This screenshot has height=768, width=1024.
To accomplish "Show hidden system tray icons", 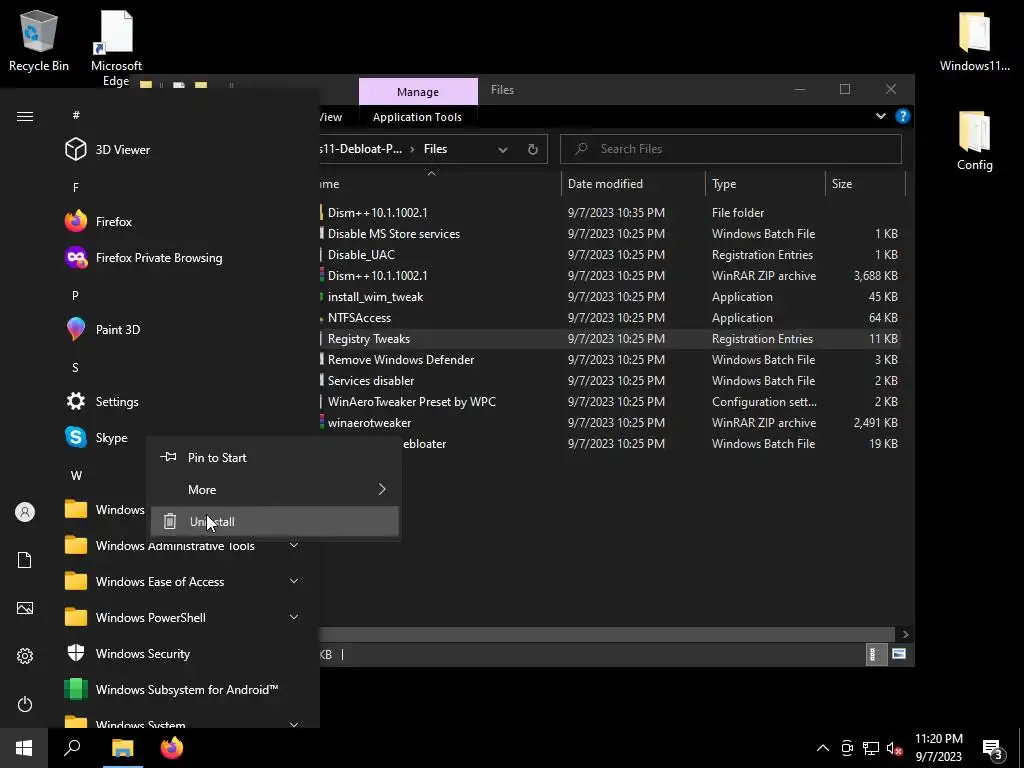I will coord(823,748).
